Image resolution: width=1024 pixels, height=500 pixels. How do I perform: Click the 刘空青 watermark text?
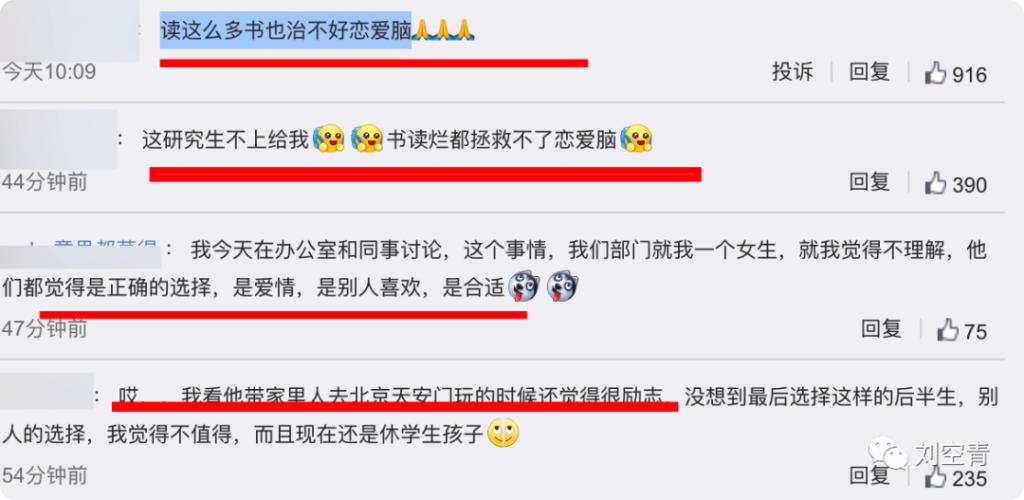click(952, 454)
